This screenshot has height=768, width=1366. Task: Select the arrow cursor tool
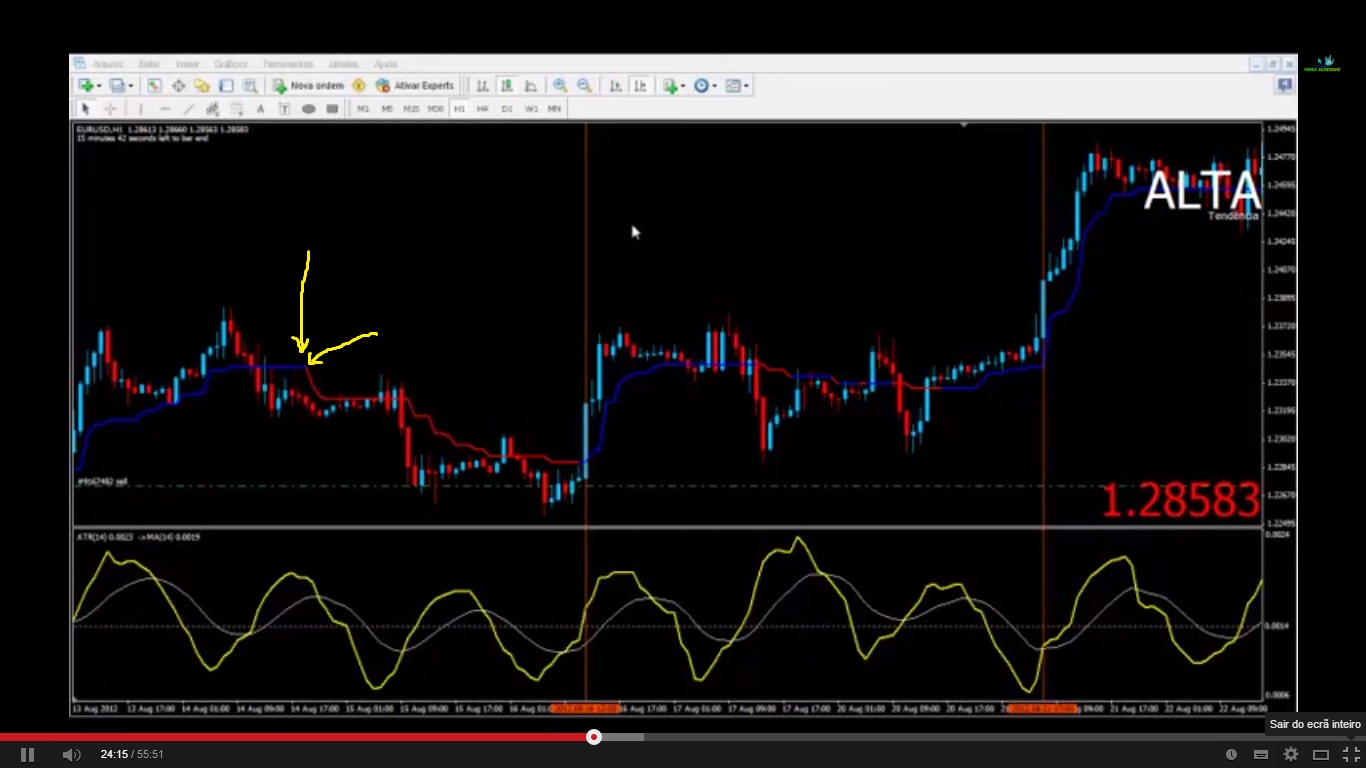coord(85,109)
